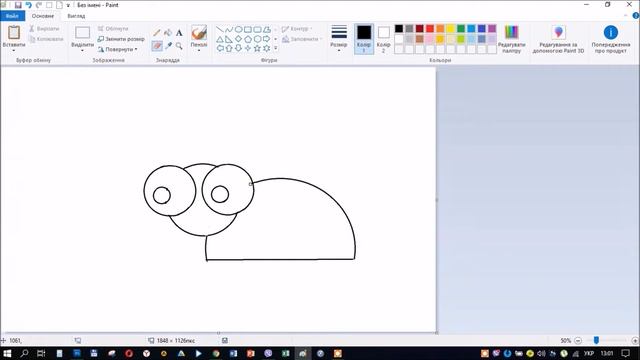Choose the Triangle shape
The image size is (640, 360).
pos(220,39)
